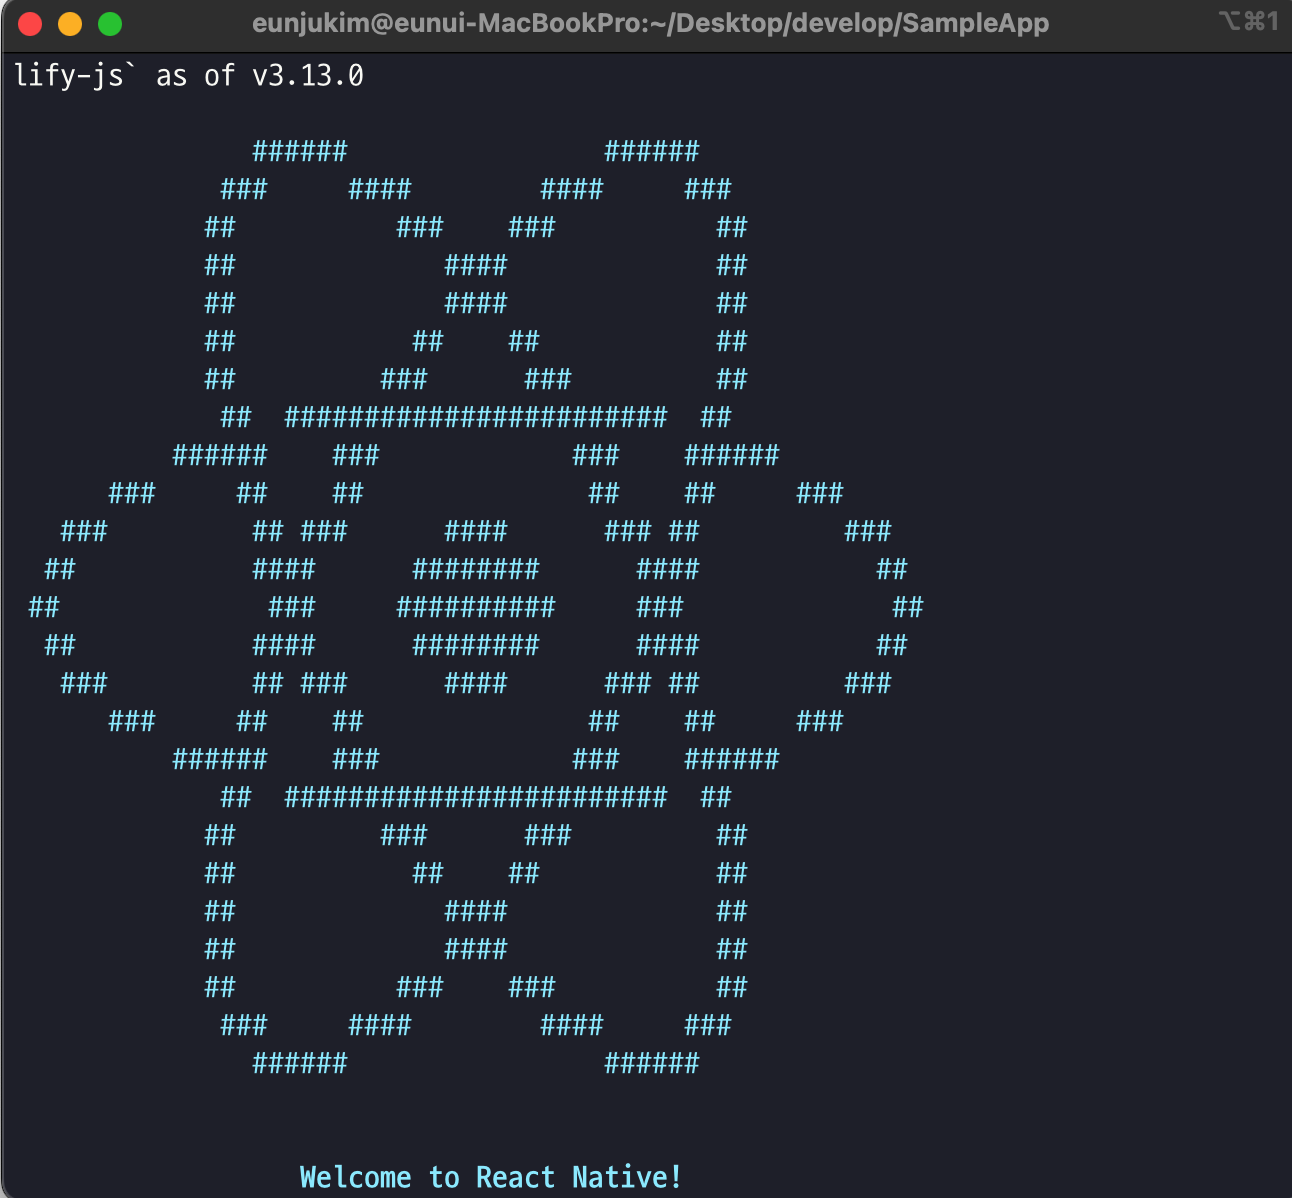Screen dimensions: 1292x1198
Task: Click the rightmost ## tip of the logo
Action: coord(908,607)
